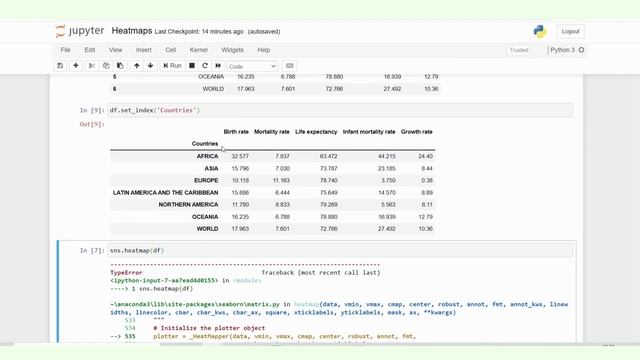The width and height of the screenshot is (640, 360).
Task: Restart the kernel icon
Action: [205, 66]
